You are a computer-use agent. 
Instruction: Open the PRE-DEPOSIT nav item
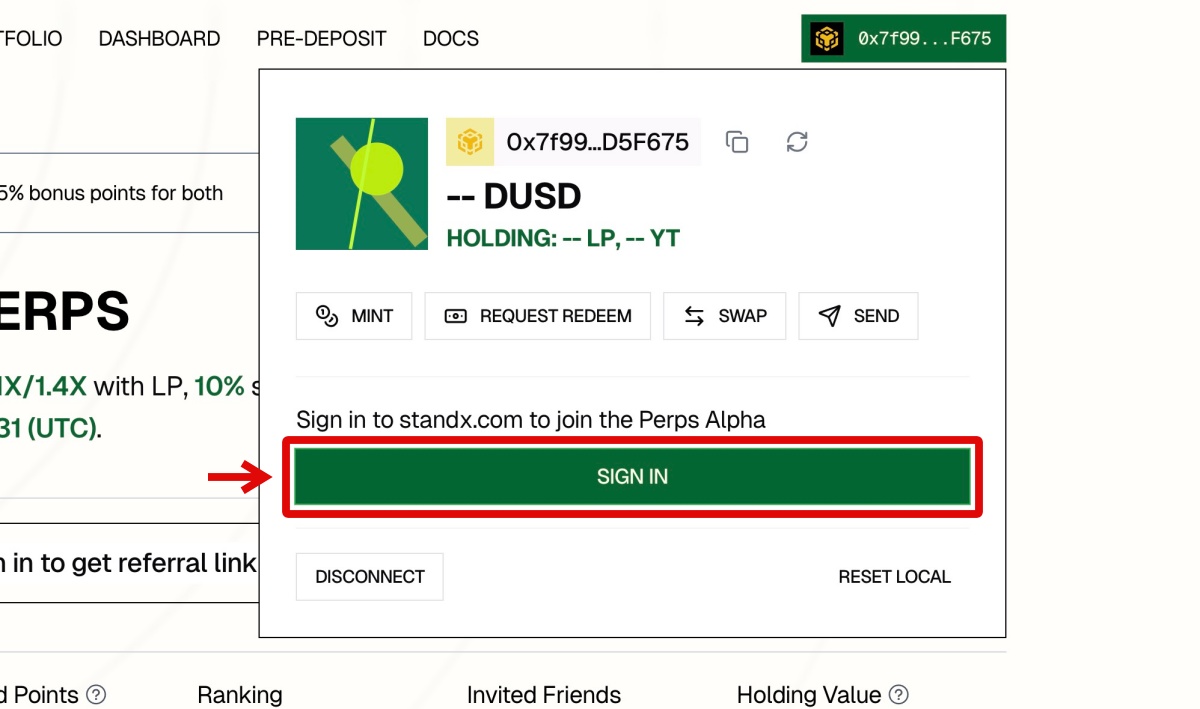point(321,39)
